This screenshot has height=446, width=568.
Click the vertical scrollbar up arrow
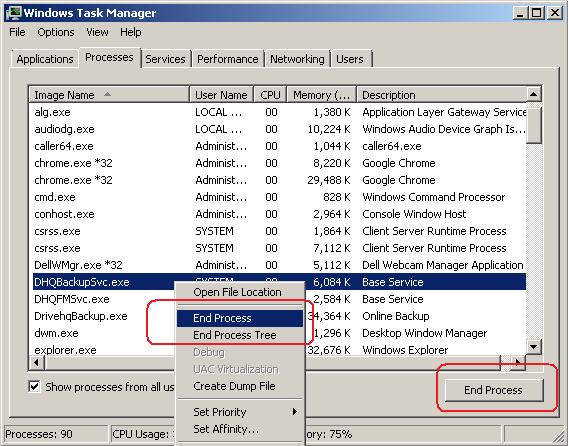click(x=533, y=95)
